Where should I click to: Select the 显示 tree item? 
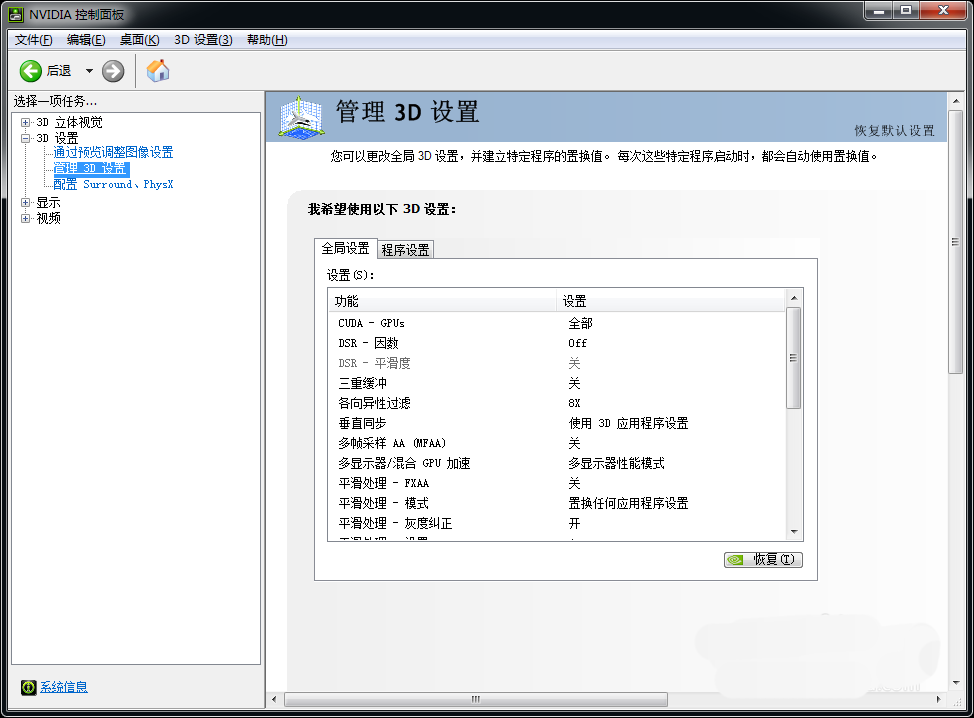click(48, 202)
